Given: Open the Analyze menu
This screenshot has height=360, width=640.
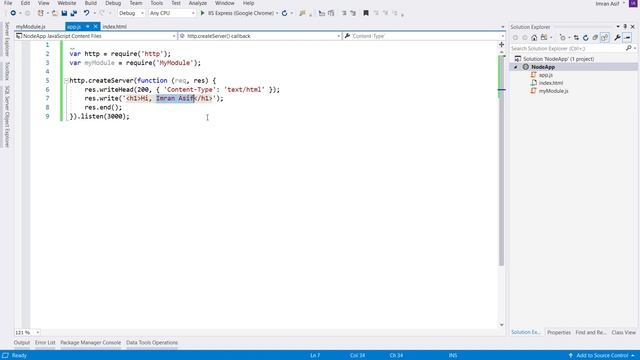Looking at the screenshot, I should click(x=198, y=3).
